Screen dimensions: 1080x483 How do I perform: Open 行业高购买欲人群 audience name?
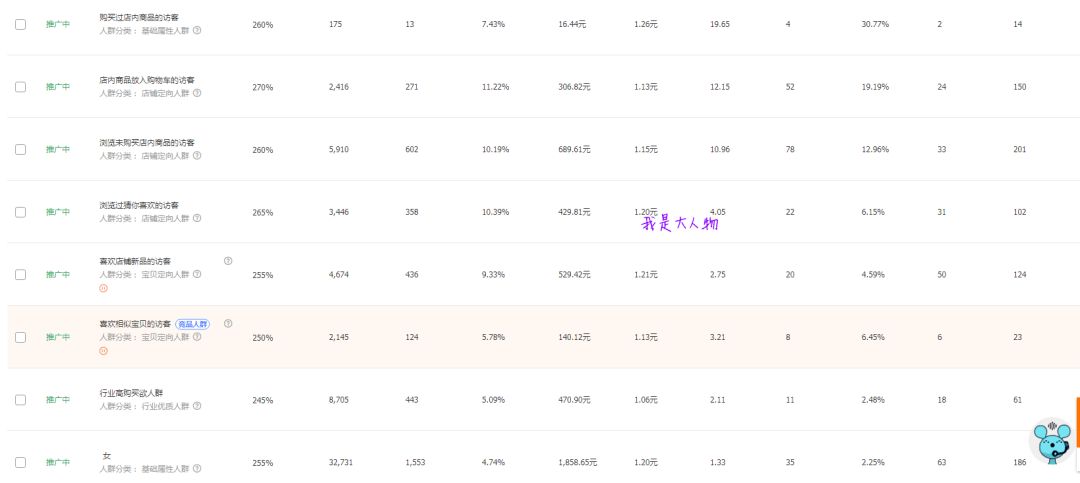(x=139, y=393)
